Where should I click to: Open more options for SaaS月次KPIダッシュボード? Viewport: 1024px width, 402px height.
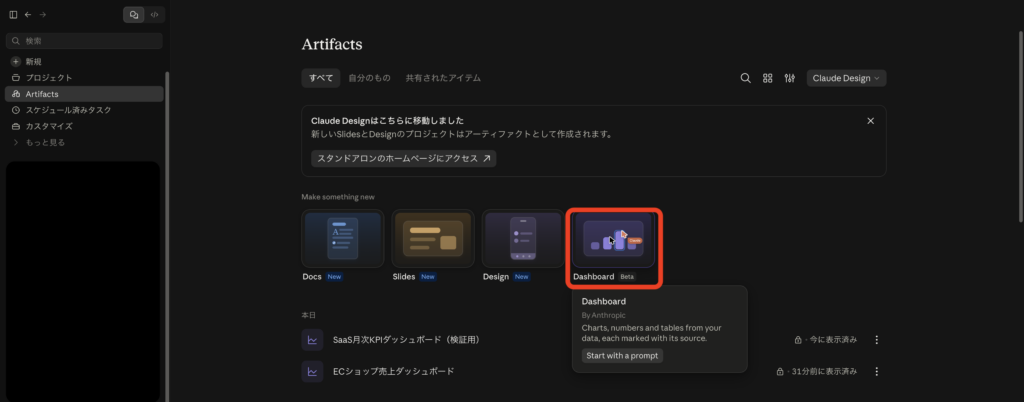[876, 340]
